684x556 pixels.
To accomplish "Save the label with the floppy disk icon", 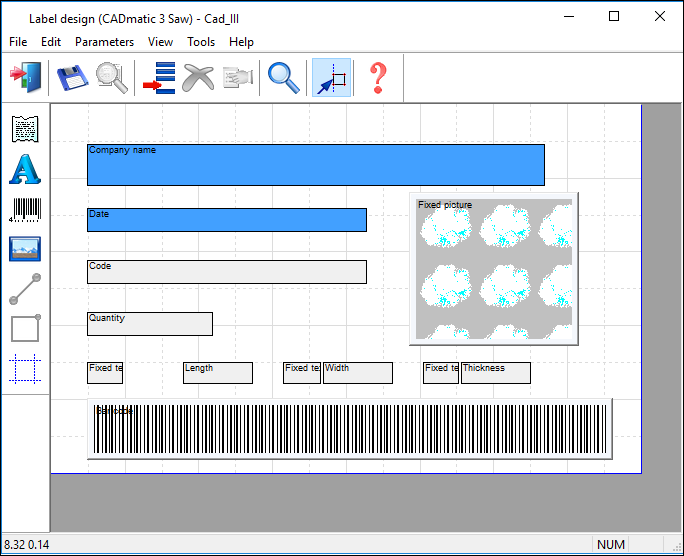I will click(x=71, y=78).
